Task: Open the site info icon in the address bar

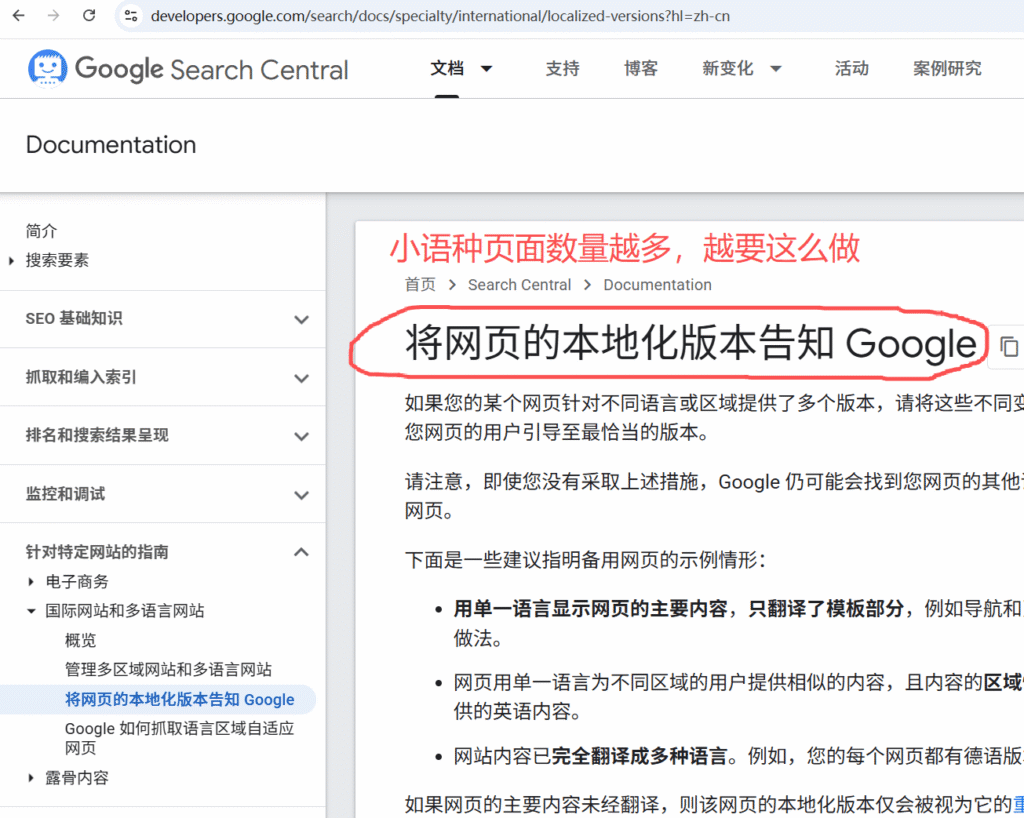Action: 131,16
